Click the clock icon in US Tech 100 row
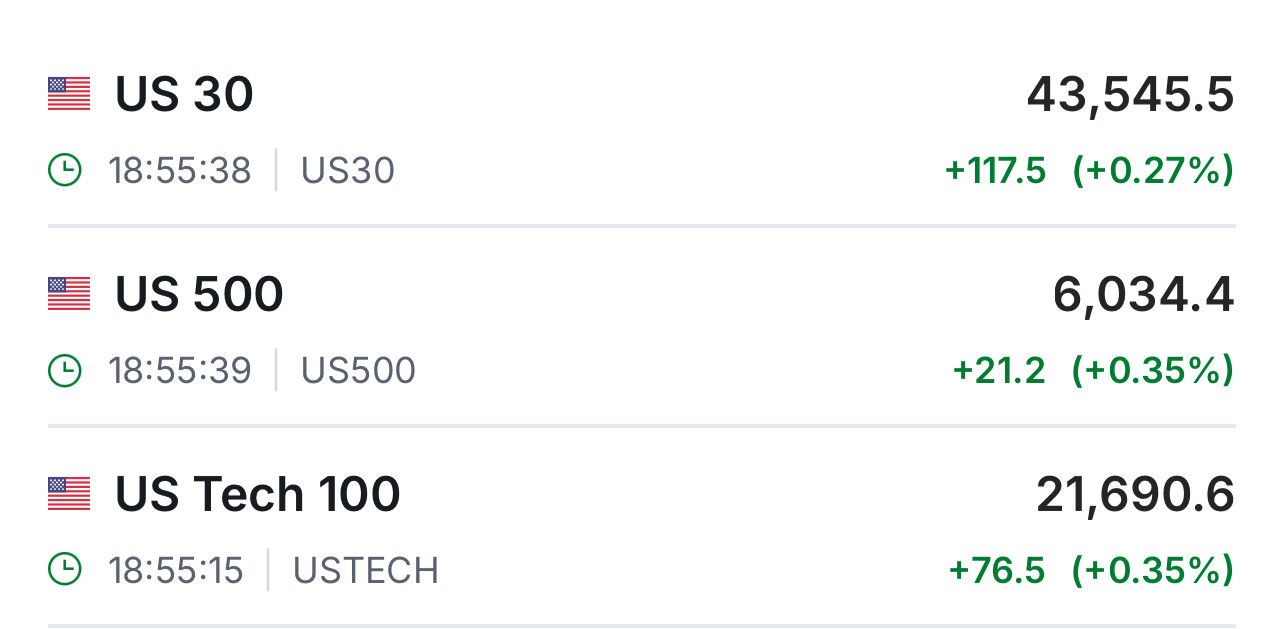The image size is (1284, 629). (65, 571)
